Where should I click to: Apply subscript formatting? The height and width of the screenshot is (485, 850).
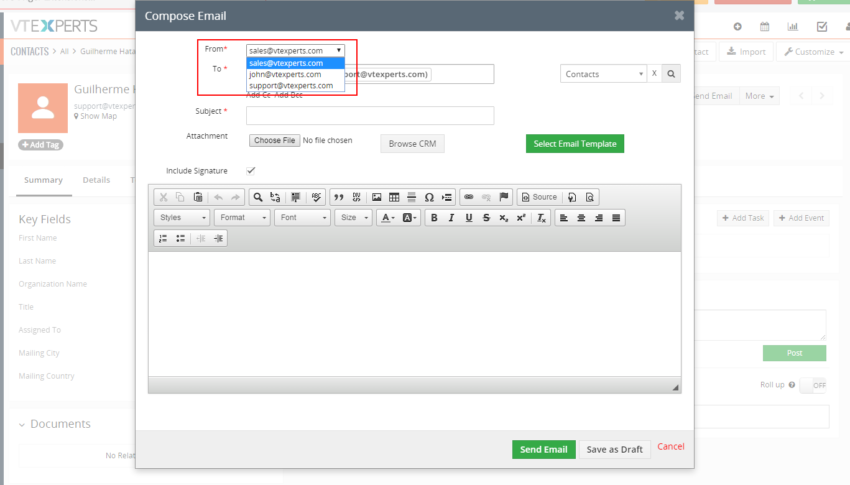504,218
